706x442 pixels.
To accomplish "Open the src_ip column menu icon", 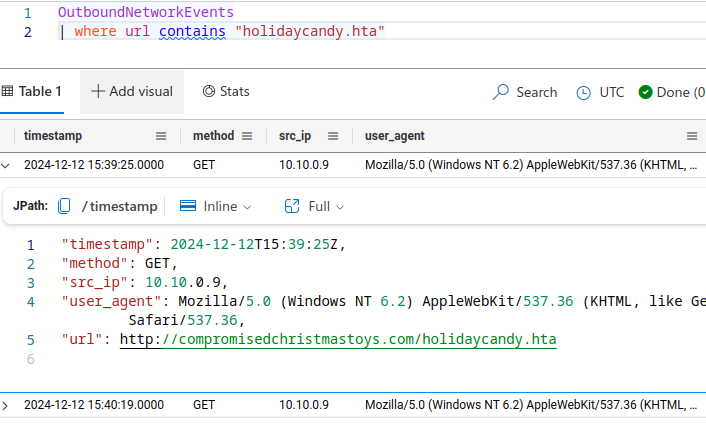I will (334, 136).
